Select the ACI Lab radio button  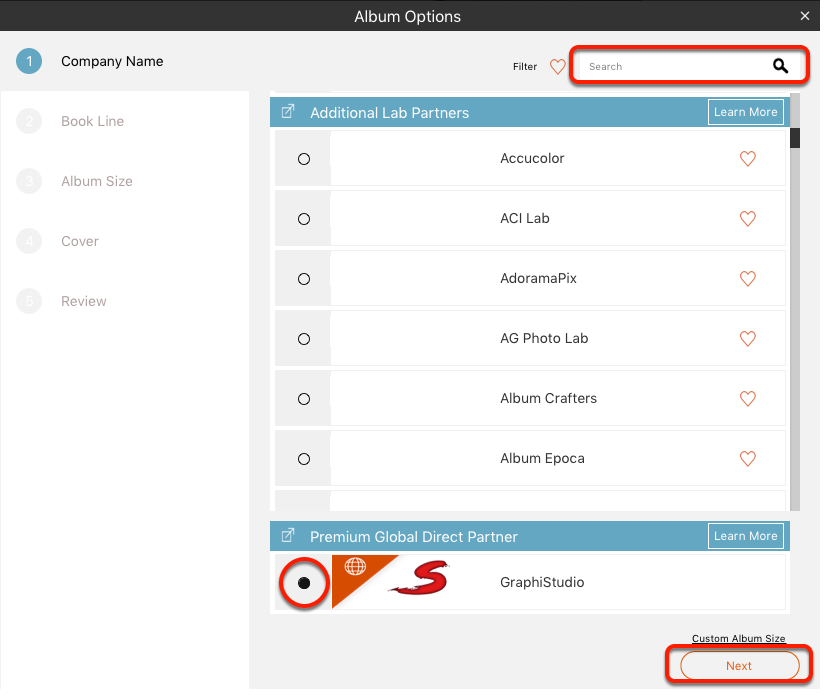pos(304,219)
